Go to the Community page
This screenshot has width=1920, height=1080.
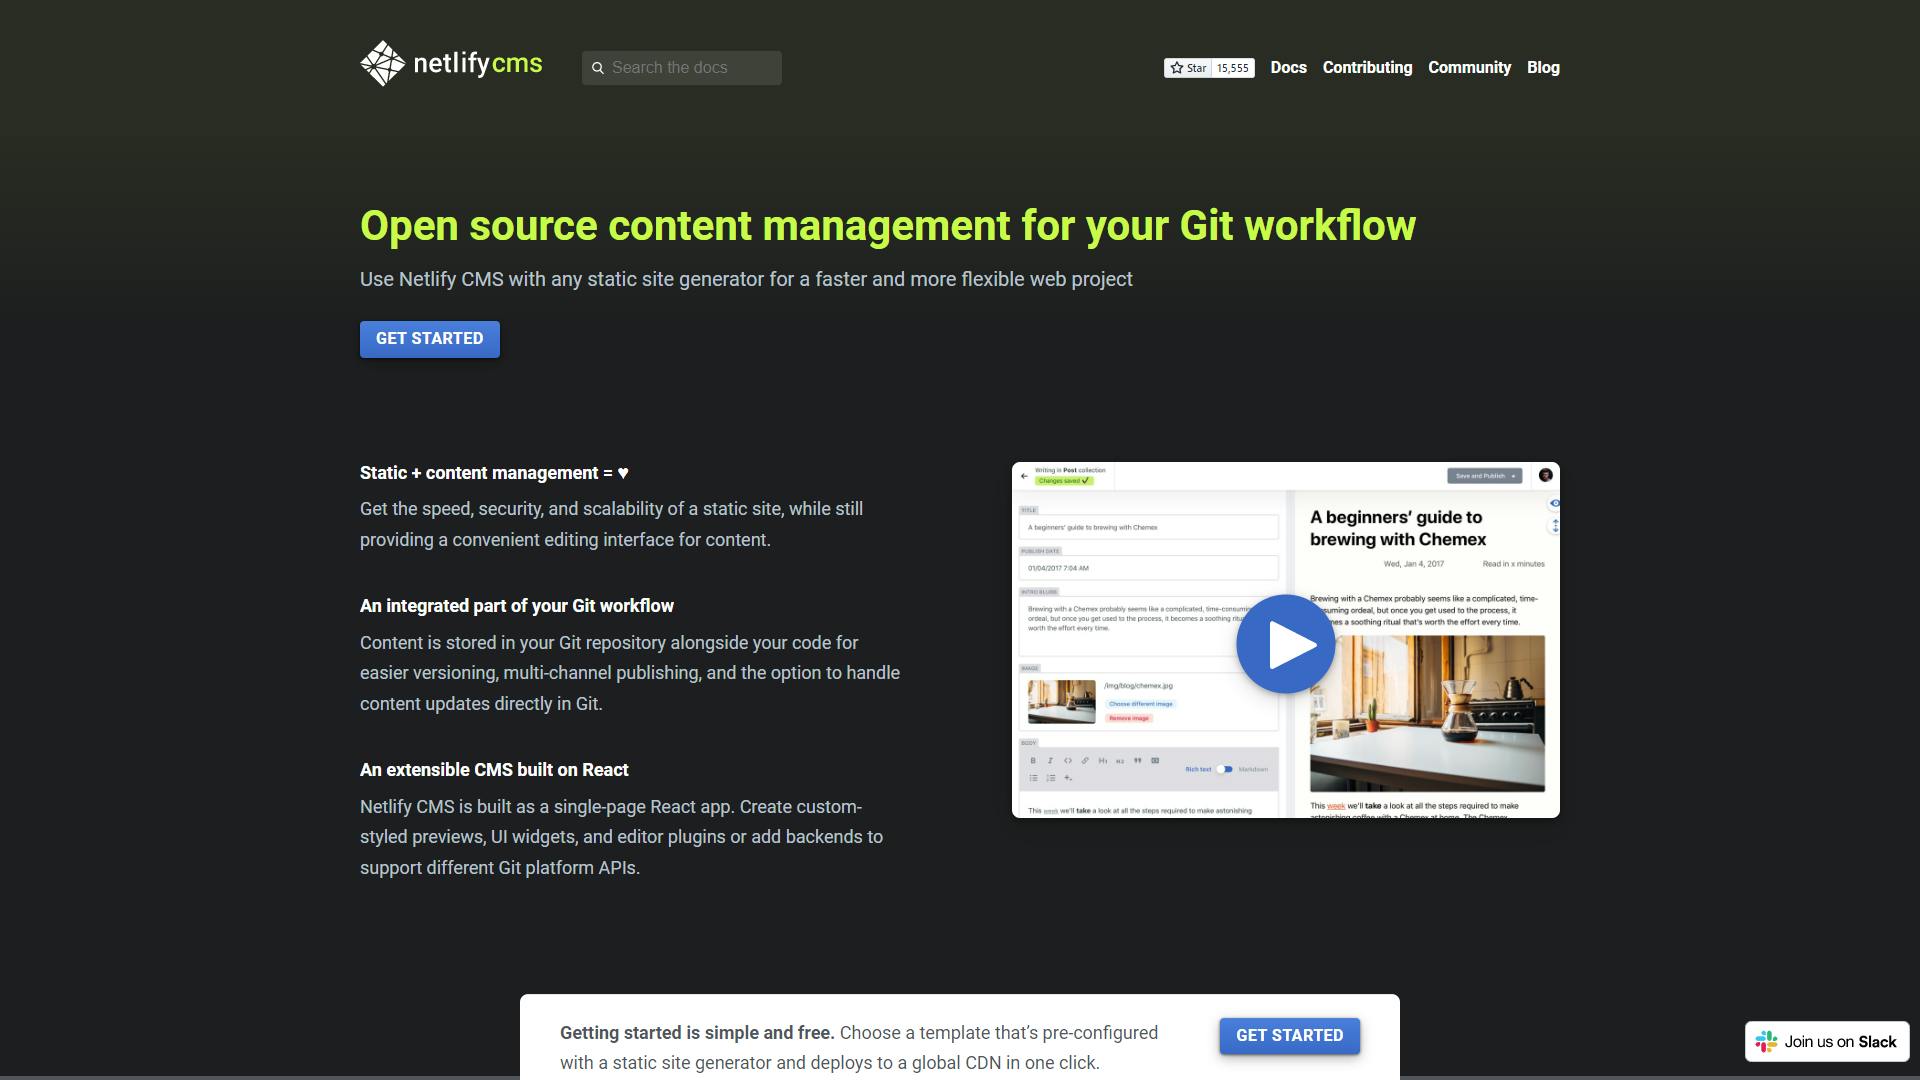pyautogui.click(x=1469, y=68)
